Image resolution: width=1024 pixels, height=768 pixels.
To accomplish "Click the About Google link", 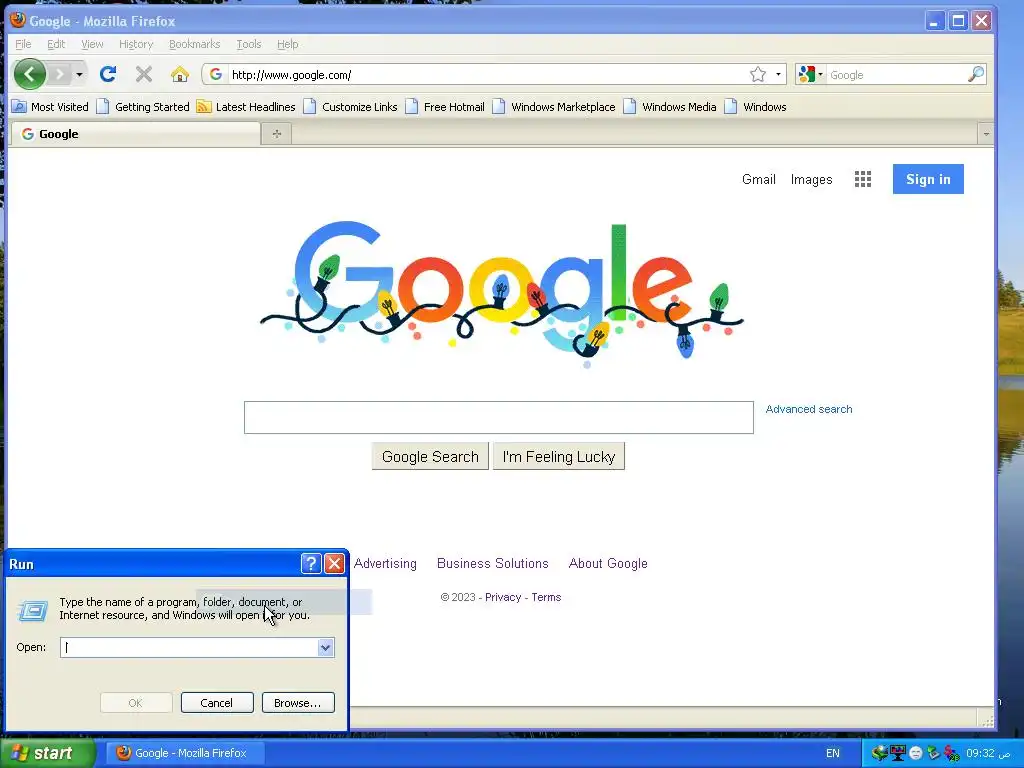I will [608, 563].
